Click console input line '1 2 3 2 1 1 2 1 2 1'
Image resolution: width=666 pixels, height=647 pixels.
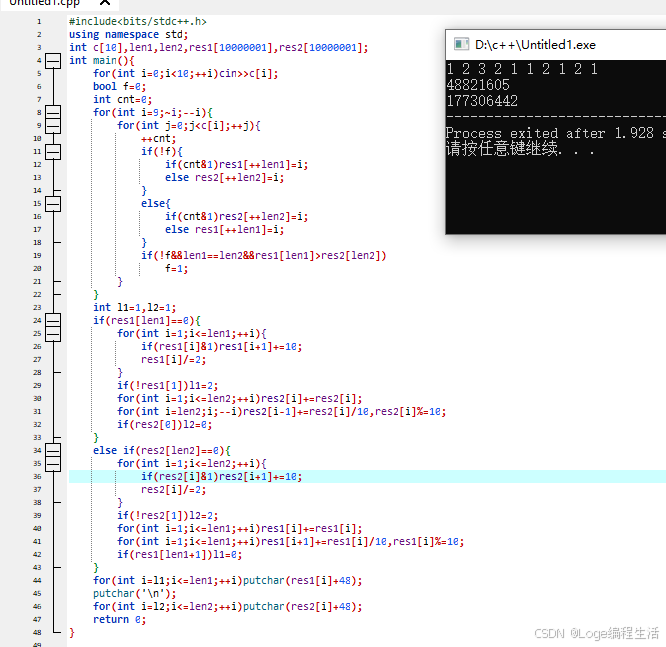point(522,69)
